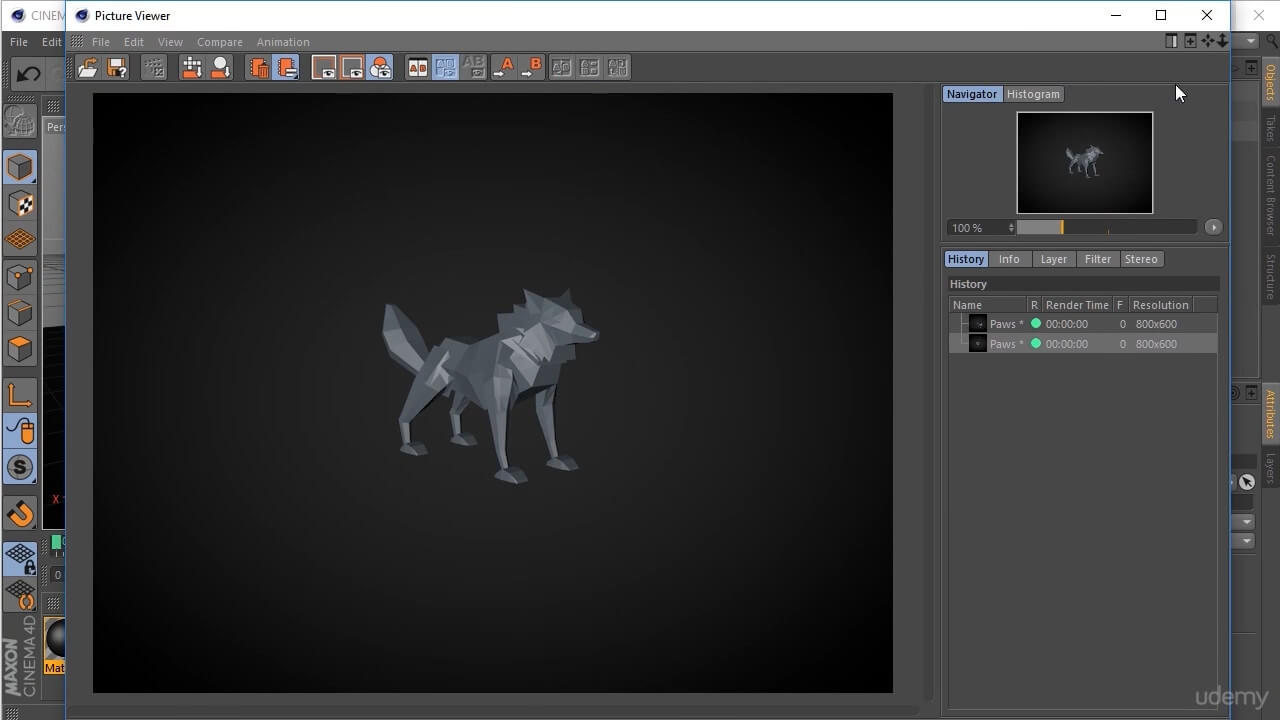The height and width of the screenshot is (720, 1280).
Task: Click the zoom percentage stepper arrows
Action: point(1011,228)
